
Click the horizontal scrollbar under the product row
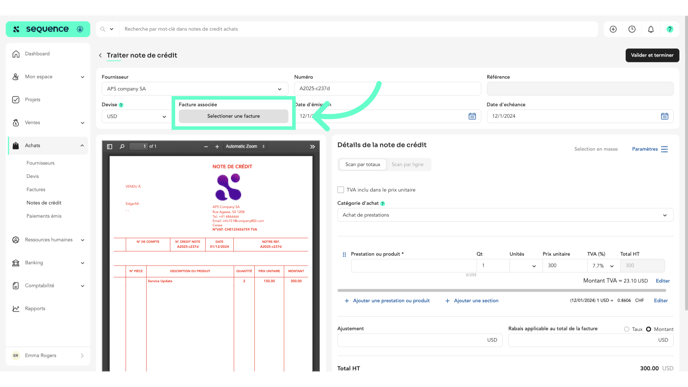click(x=502, y=290)
